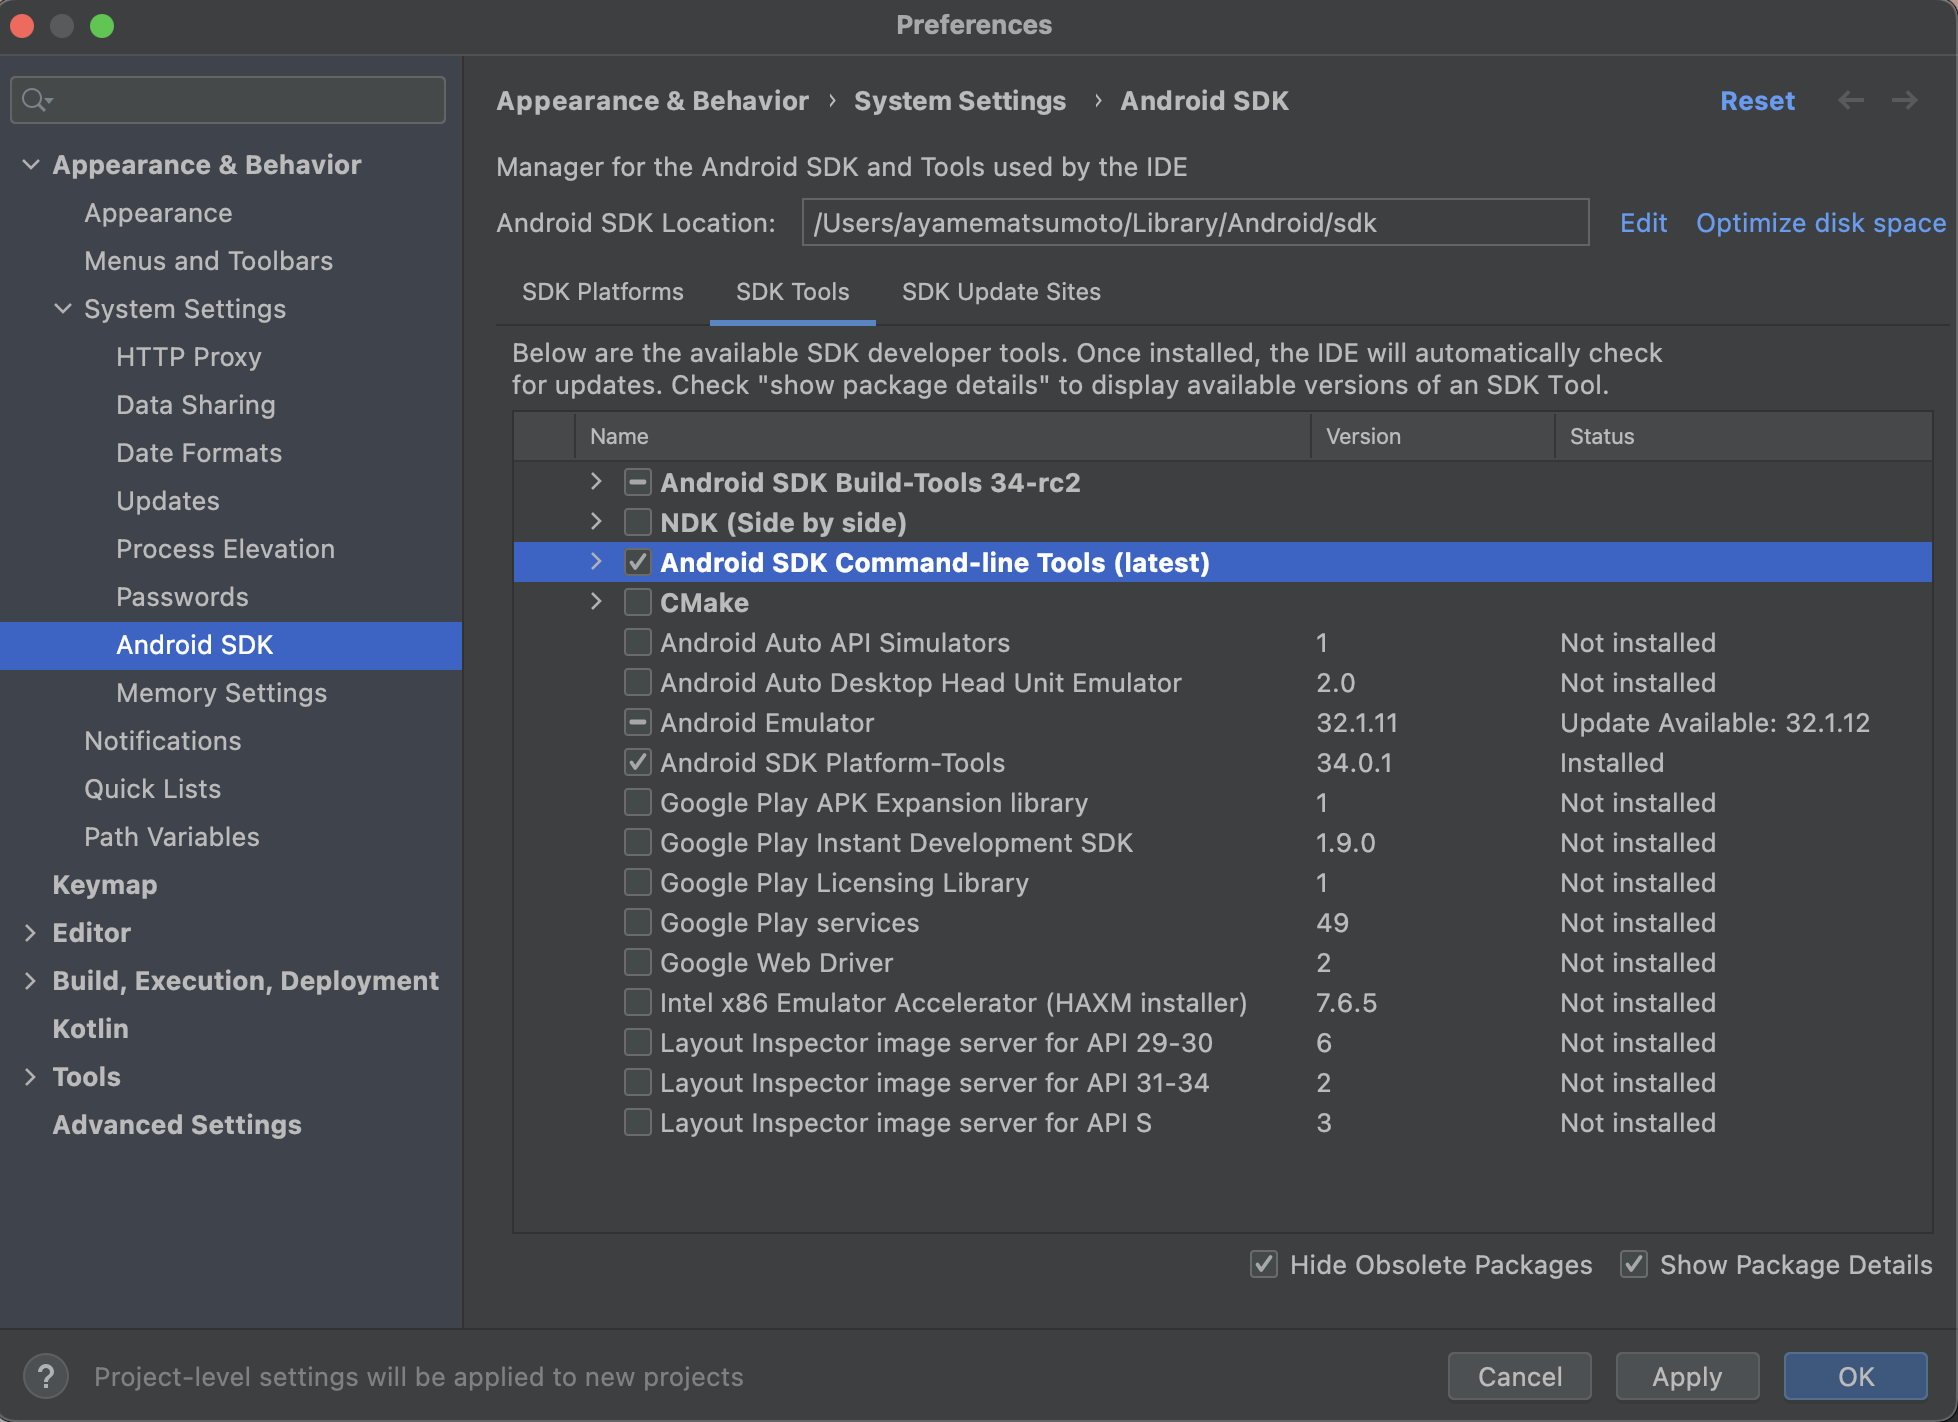1958x1422 pixels.
Task: Toggle the Android Emulator update checkbox
Action: pyautogui.click(x=638, y=722)
